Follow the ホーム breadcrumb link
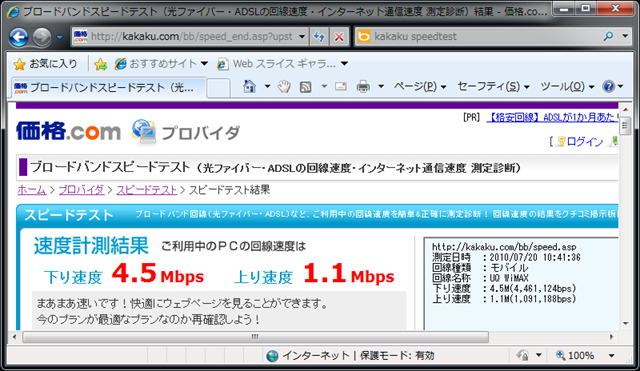This screenshot has width=640, height=371. 32,190
